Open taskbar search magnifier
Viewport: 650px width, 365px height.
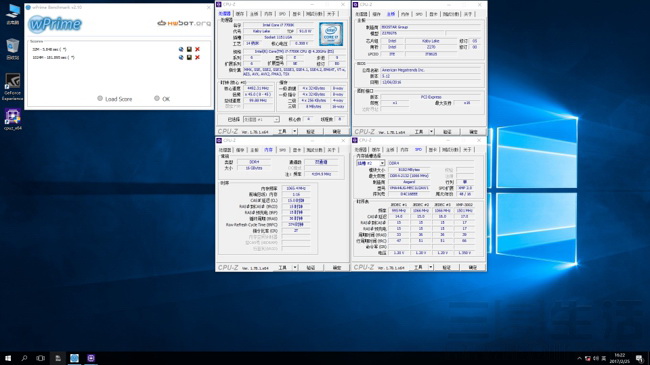[x=24, y=358]
